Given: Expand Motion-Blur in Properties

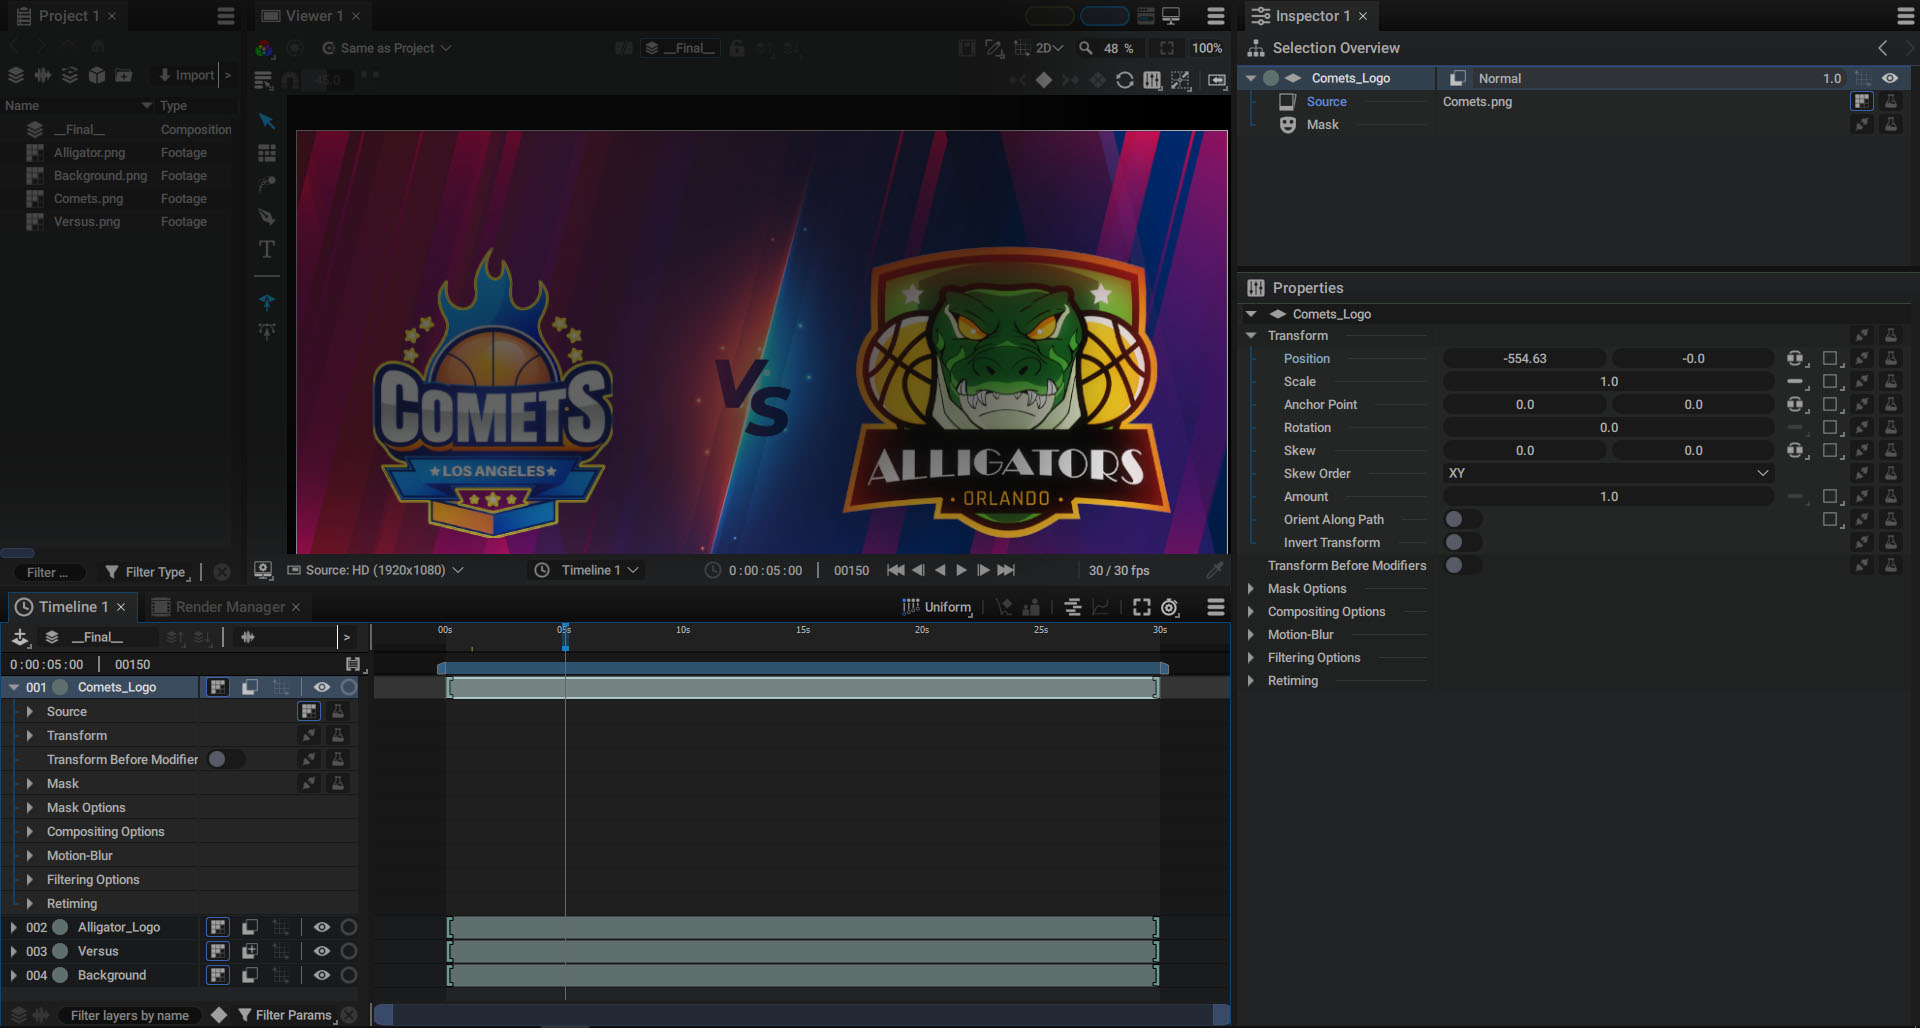Looking at the screenshot, I should click(x=1251, y=635).
